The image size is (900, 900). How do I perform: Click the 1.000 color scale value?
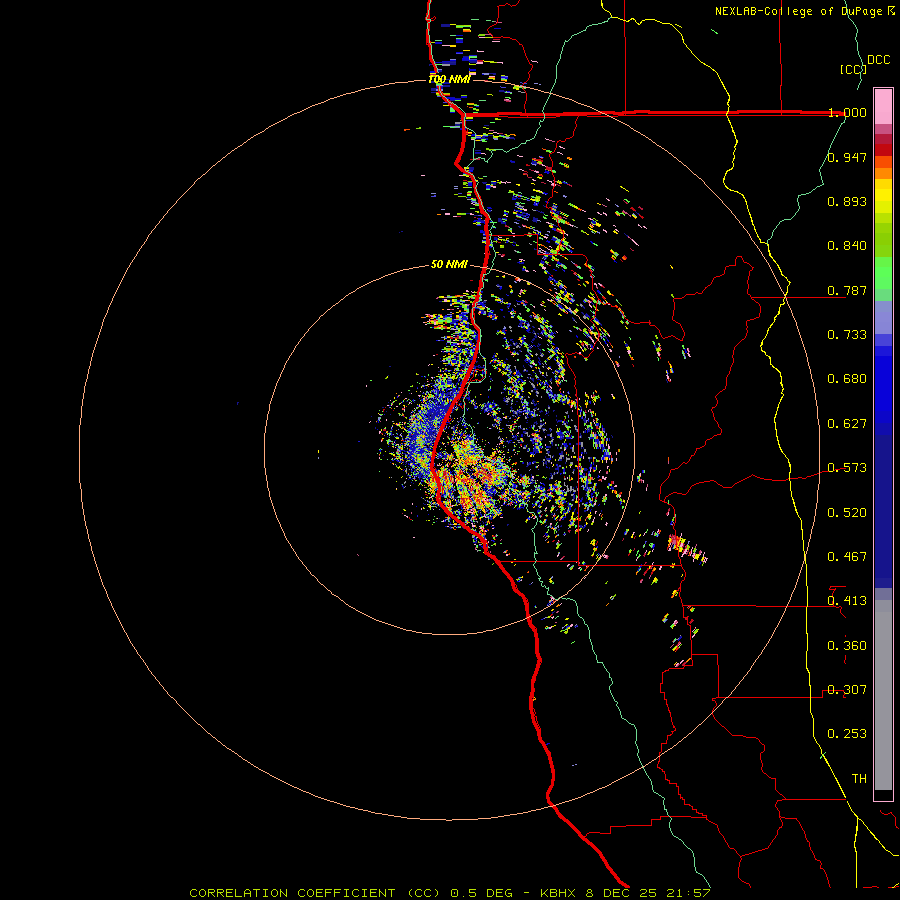coord(847,113)
